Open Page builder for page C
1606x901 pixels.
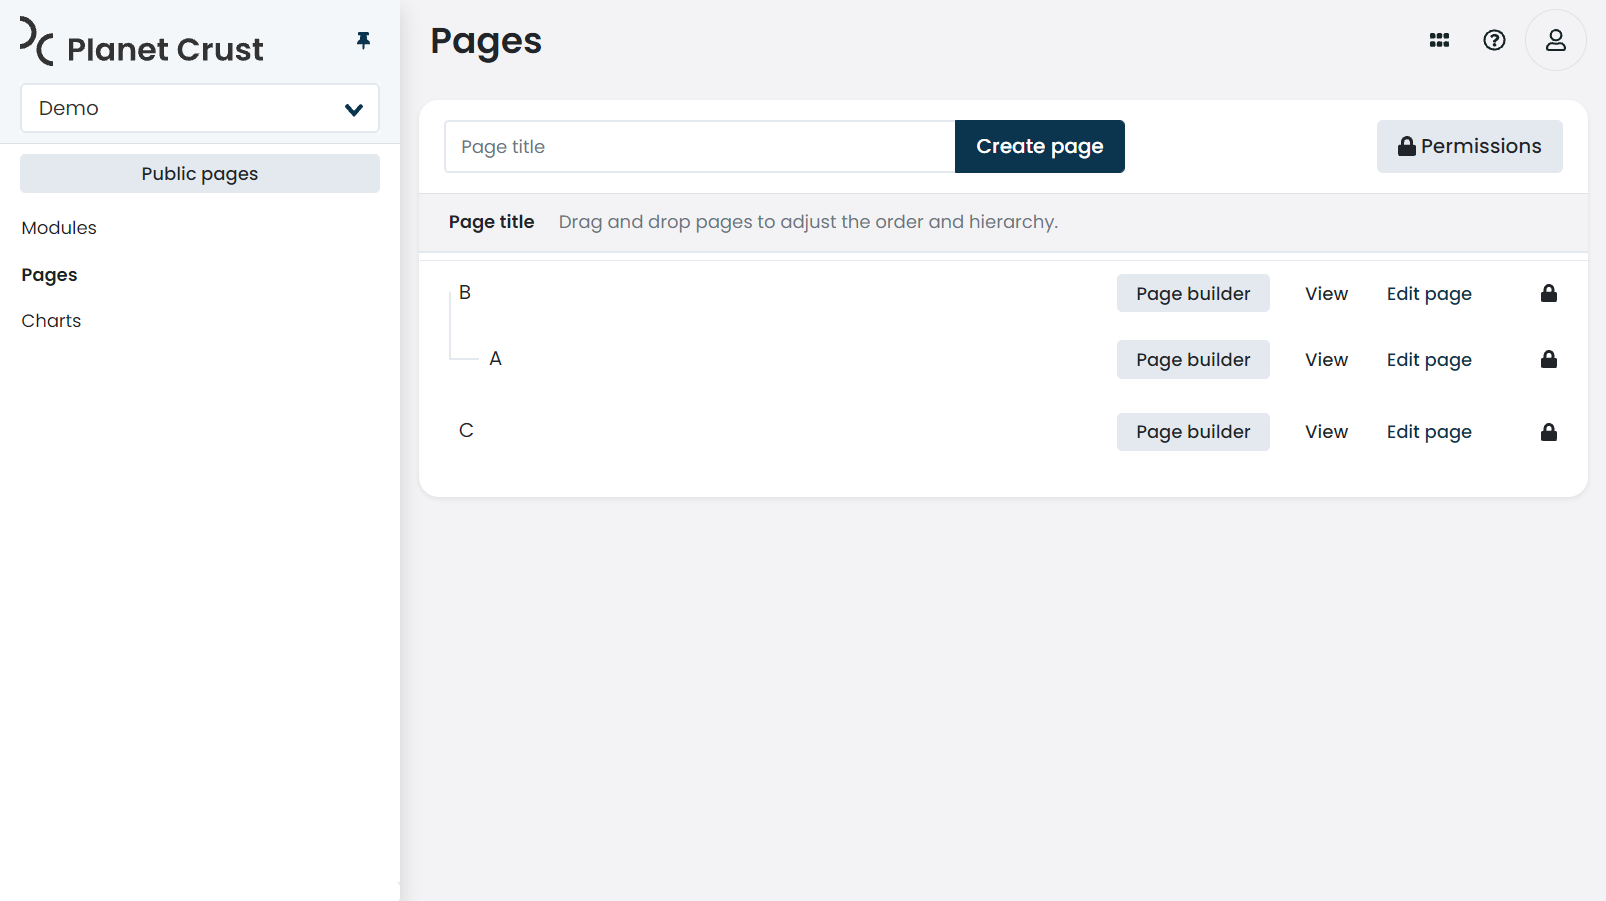pos(1193,432)
